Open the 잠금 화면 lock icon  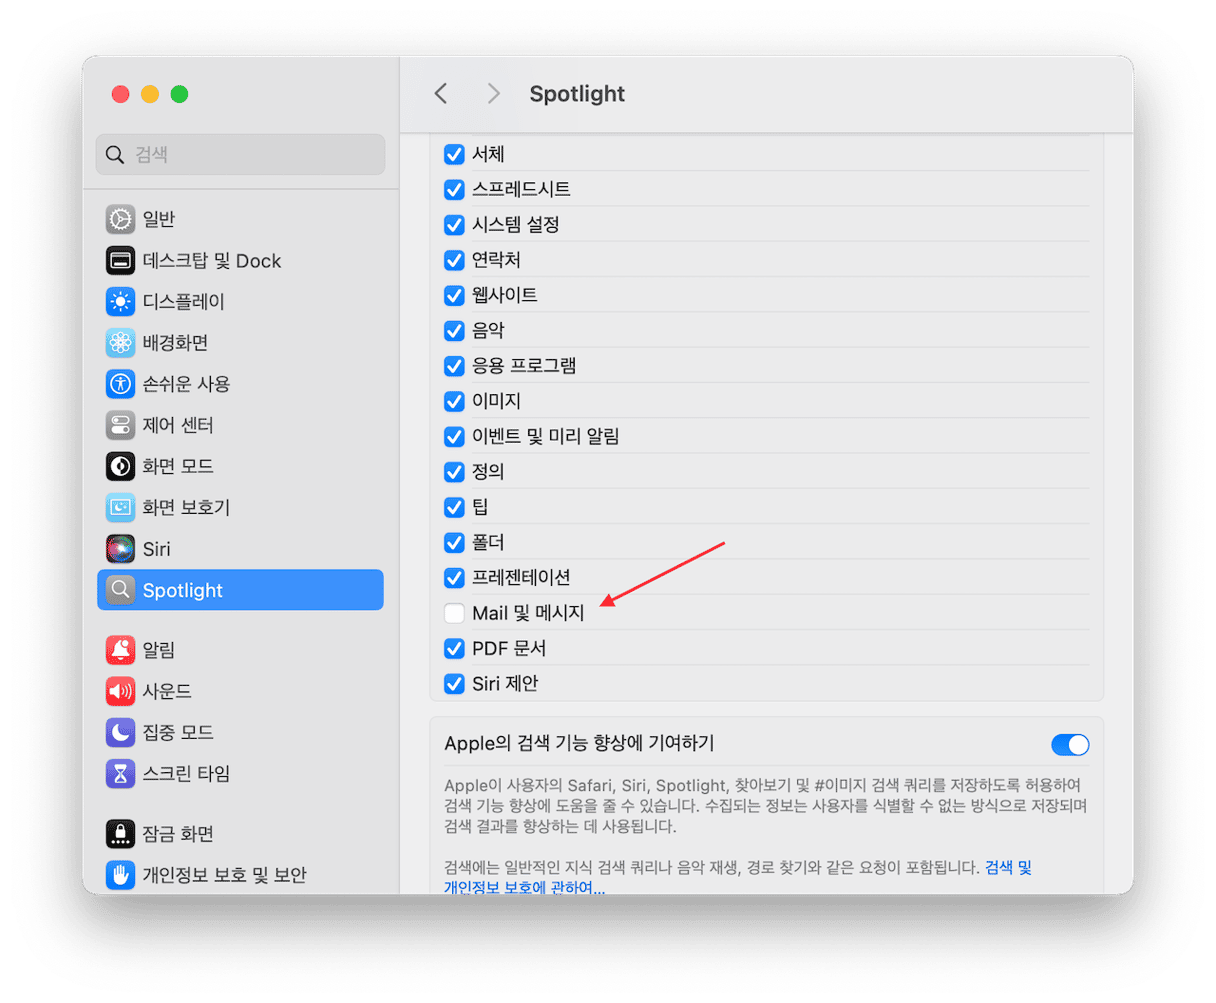click(120, 833)
